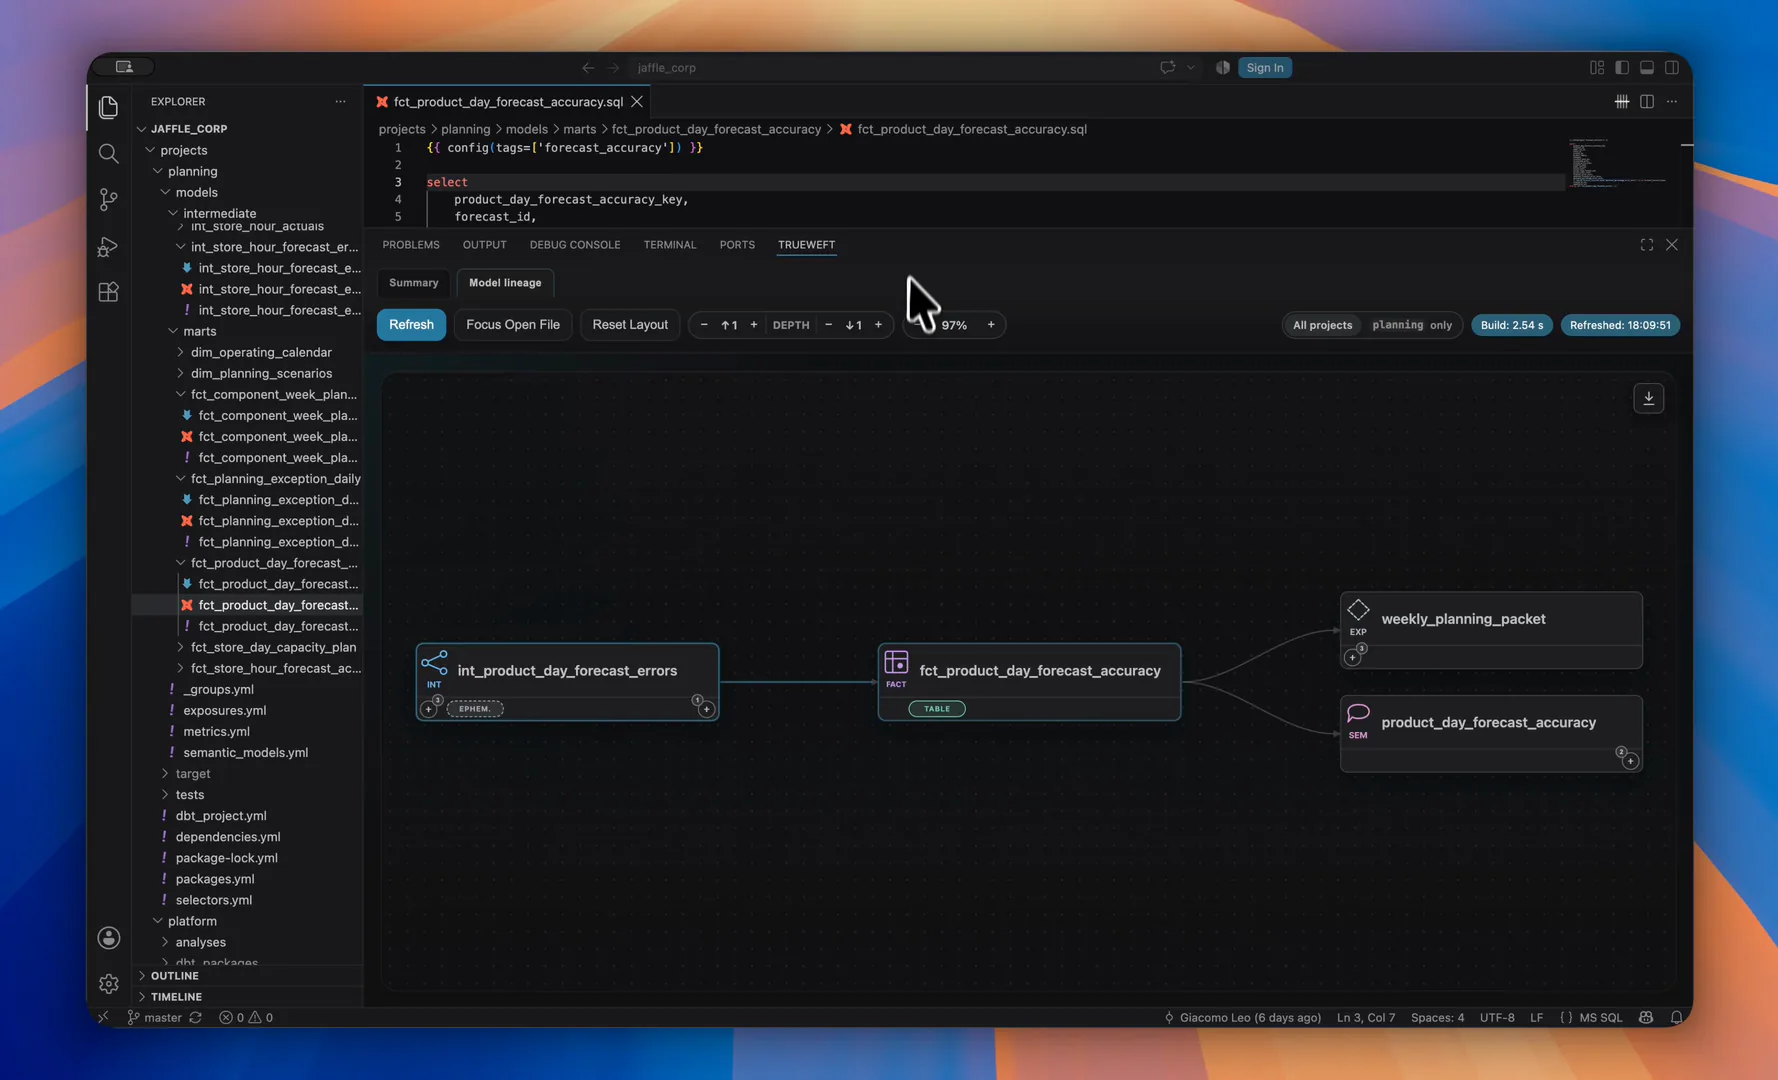Screen dimensions: 1778x1080
Task: Open dropdown arrow beside chat icon
Action: point(1190,68)
